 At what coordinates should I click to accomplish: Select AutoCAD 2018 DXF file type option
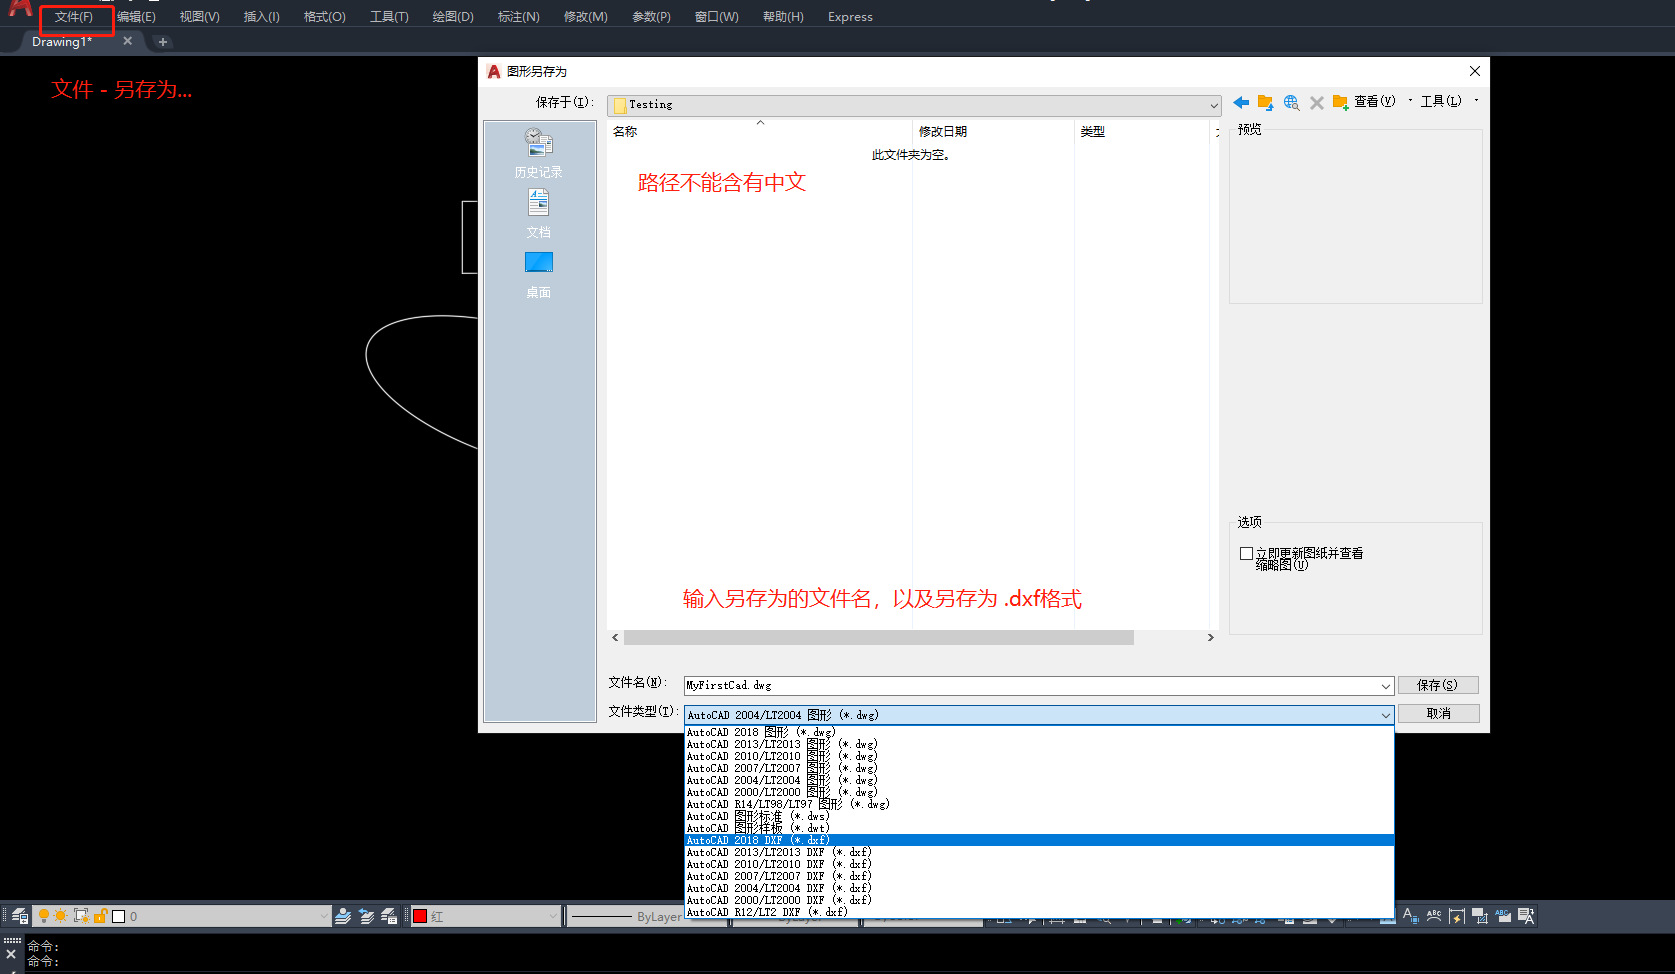point(760,840)
